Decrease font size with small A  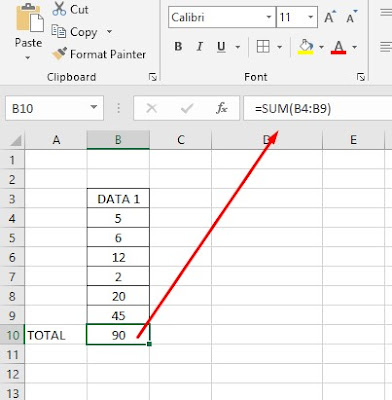351,17
